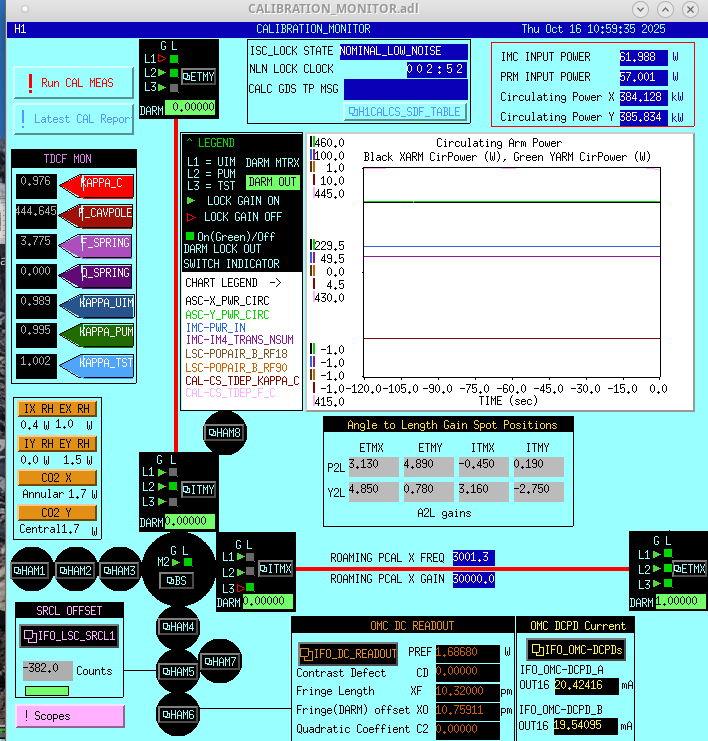The image size is (708, 741).
Task: Open the HAM1 chamber circle
Action: 30,570
